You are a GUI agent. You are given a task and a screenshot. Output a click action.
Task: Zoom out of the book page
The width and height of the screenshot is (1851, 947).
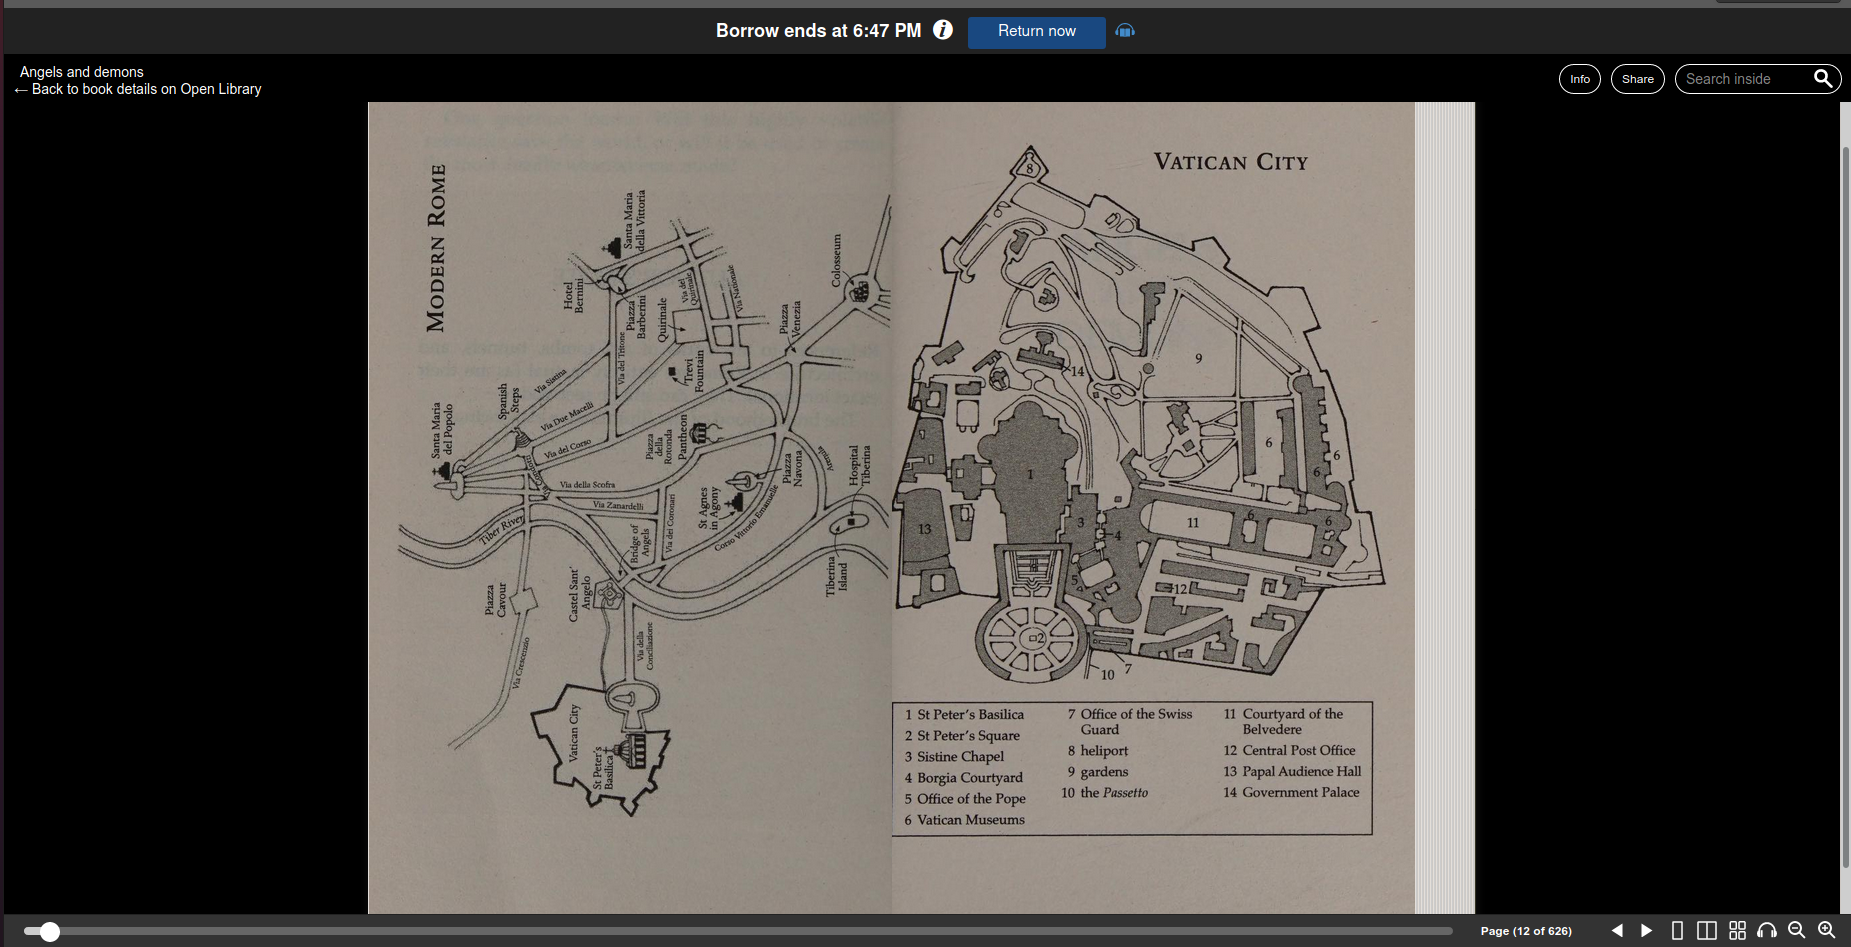[1797, 931]
